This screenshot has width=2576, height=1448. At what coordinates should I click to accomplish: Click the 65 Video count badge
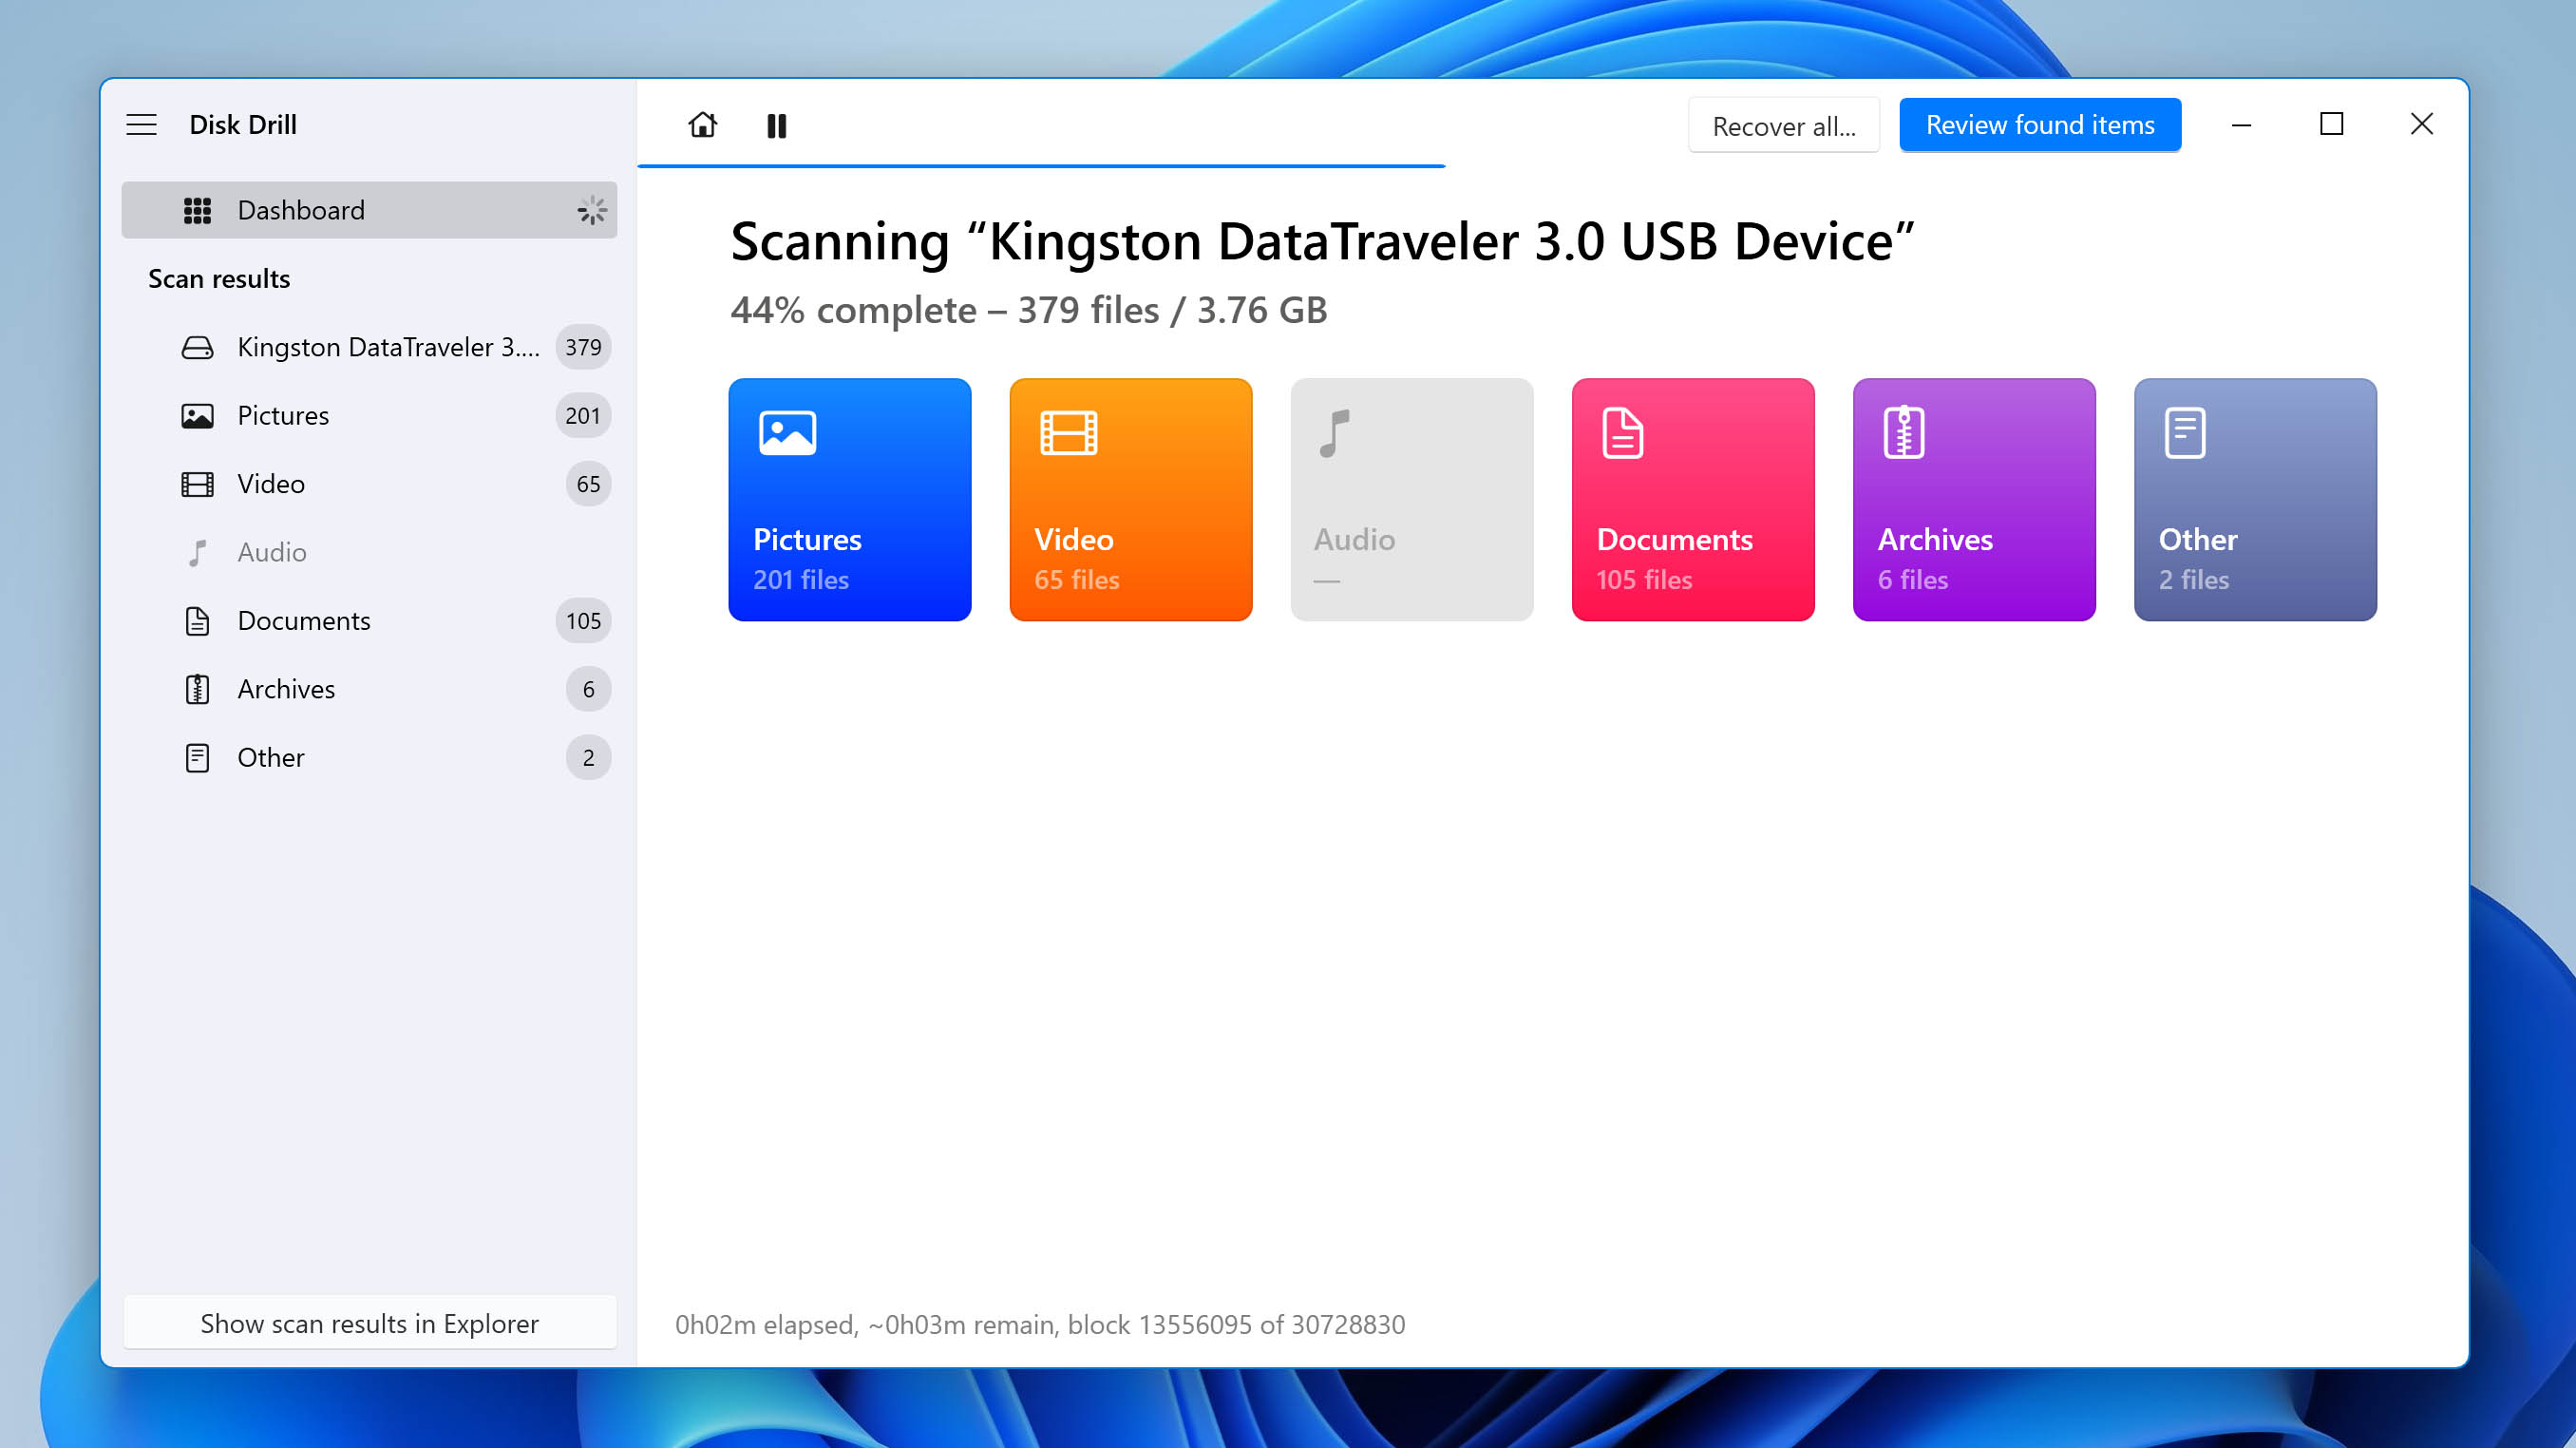(x=588, y=484)
